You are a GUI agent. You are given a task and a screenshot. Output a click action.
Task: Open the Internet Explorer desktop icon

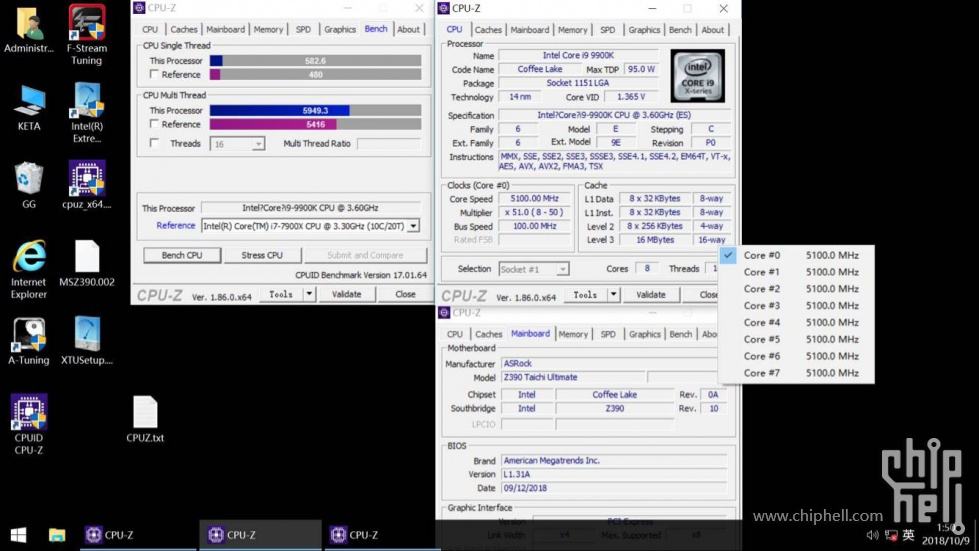click(29, 270)
